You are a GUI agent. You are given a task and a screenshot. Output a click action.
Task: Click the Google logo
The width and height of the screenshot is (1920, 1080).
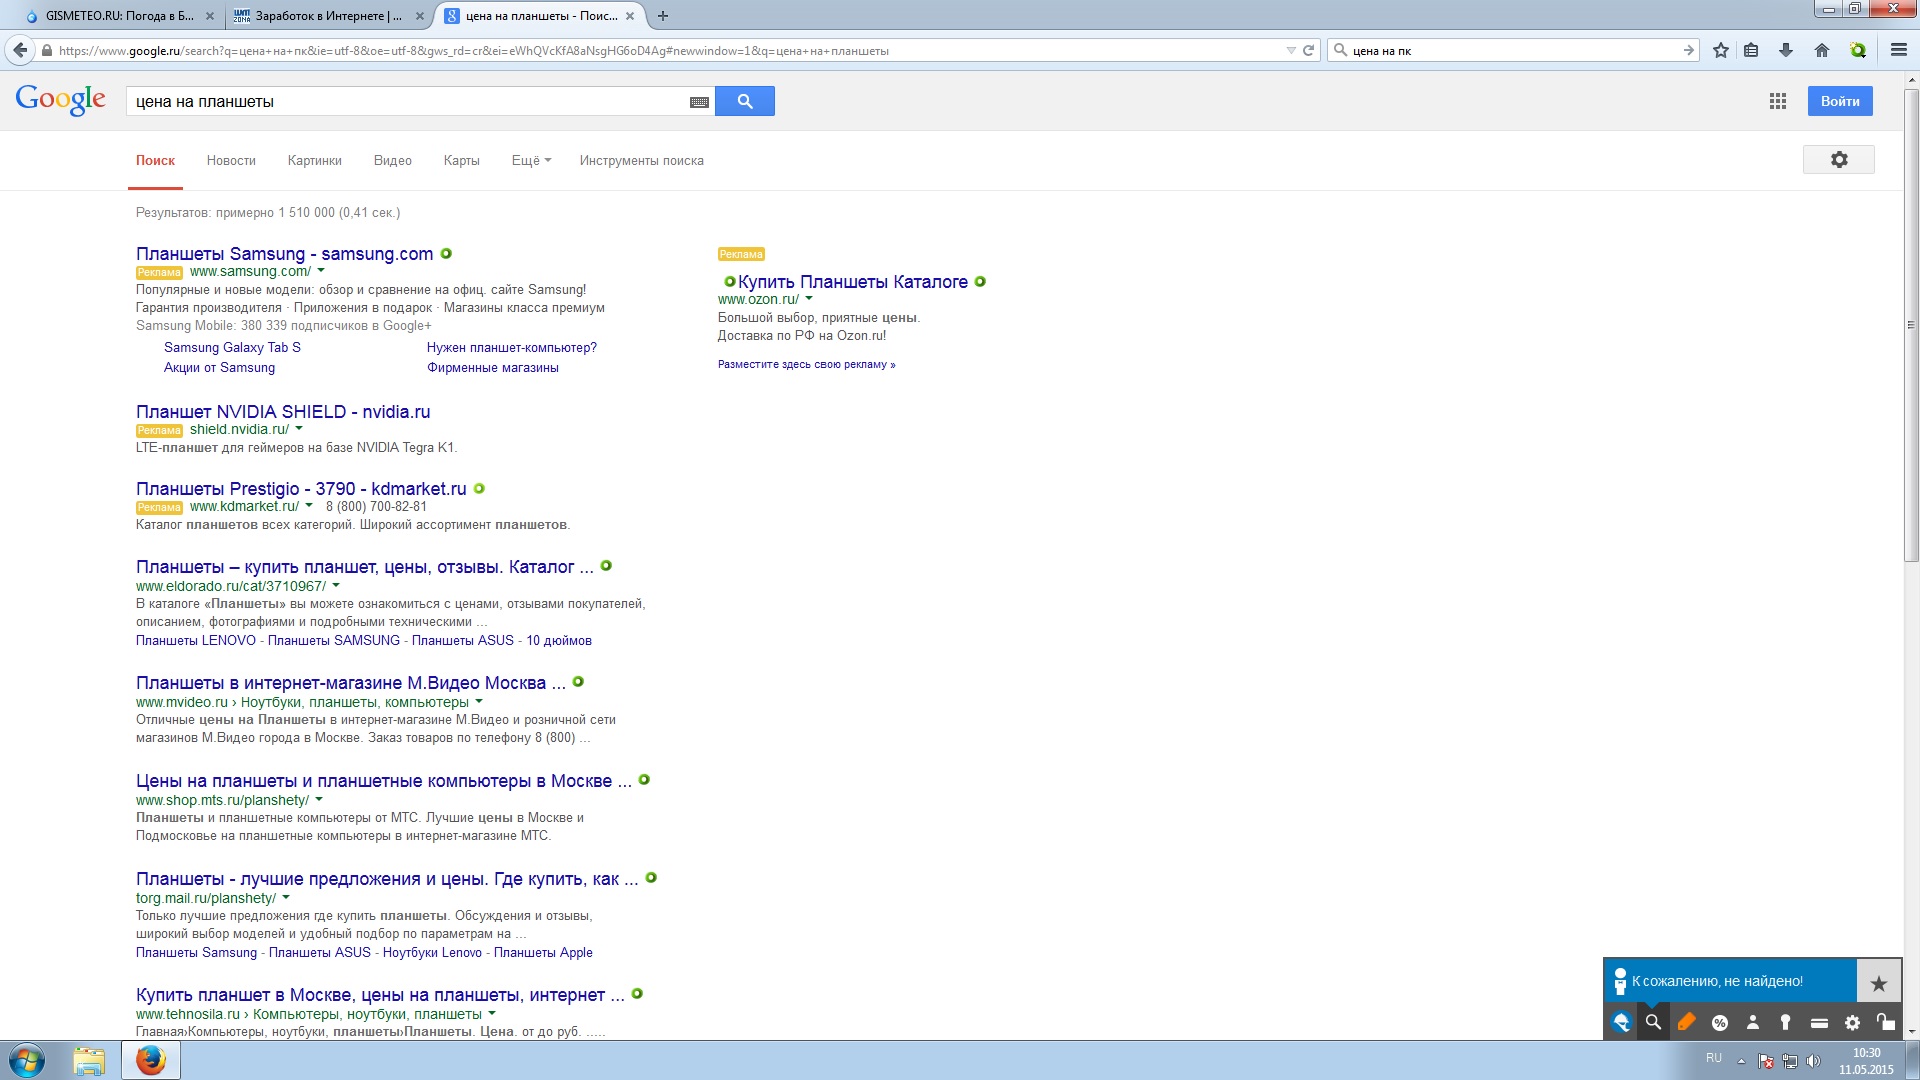pyautogui.click(x=61, y=99)
